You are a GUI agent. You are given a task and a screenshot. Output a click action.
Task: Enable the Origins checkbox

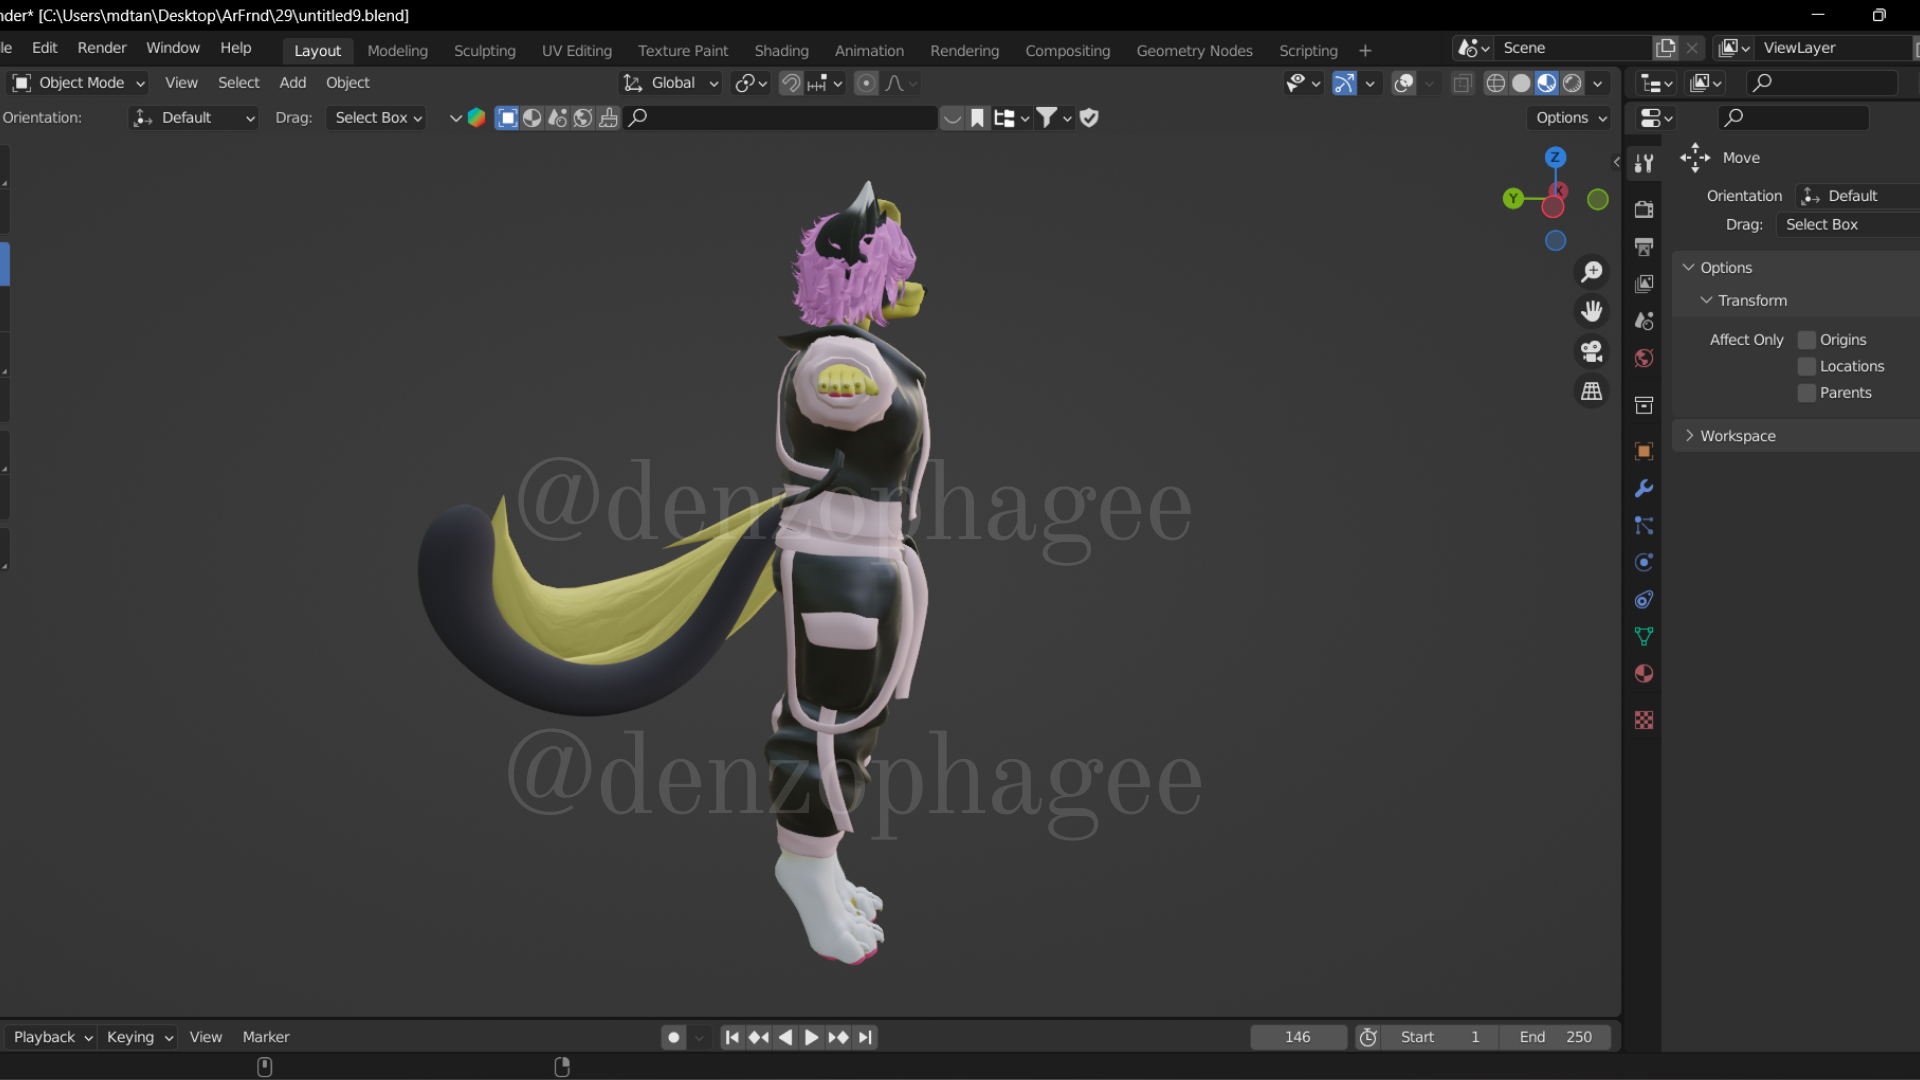click(1806, 340)
